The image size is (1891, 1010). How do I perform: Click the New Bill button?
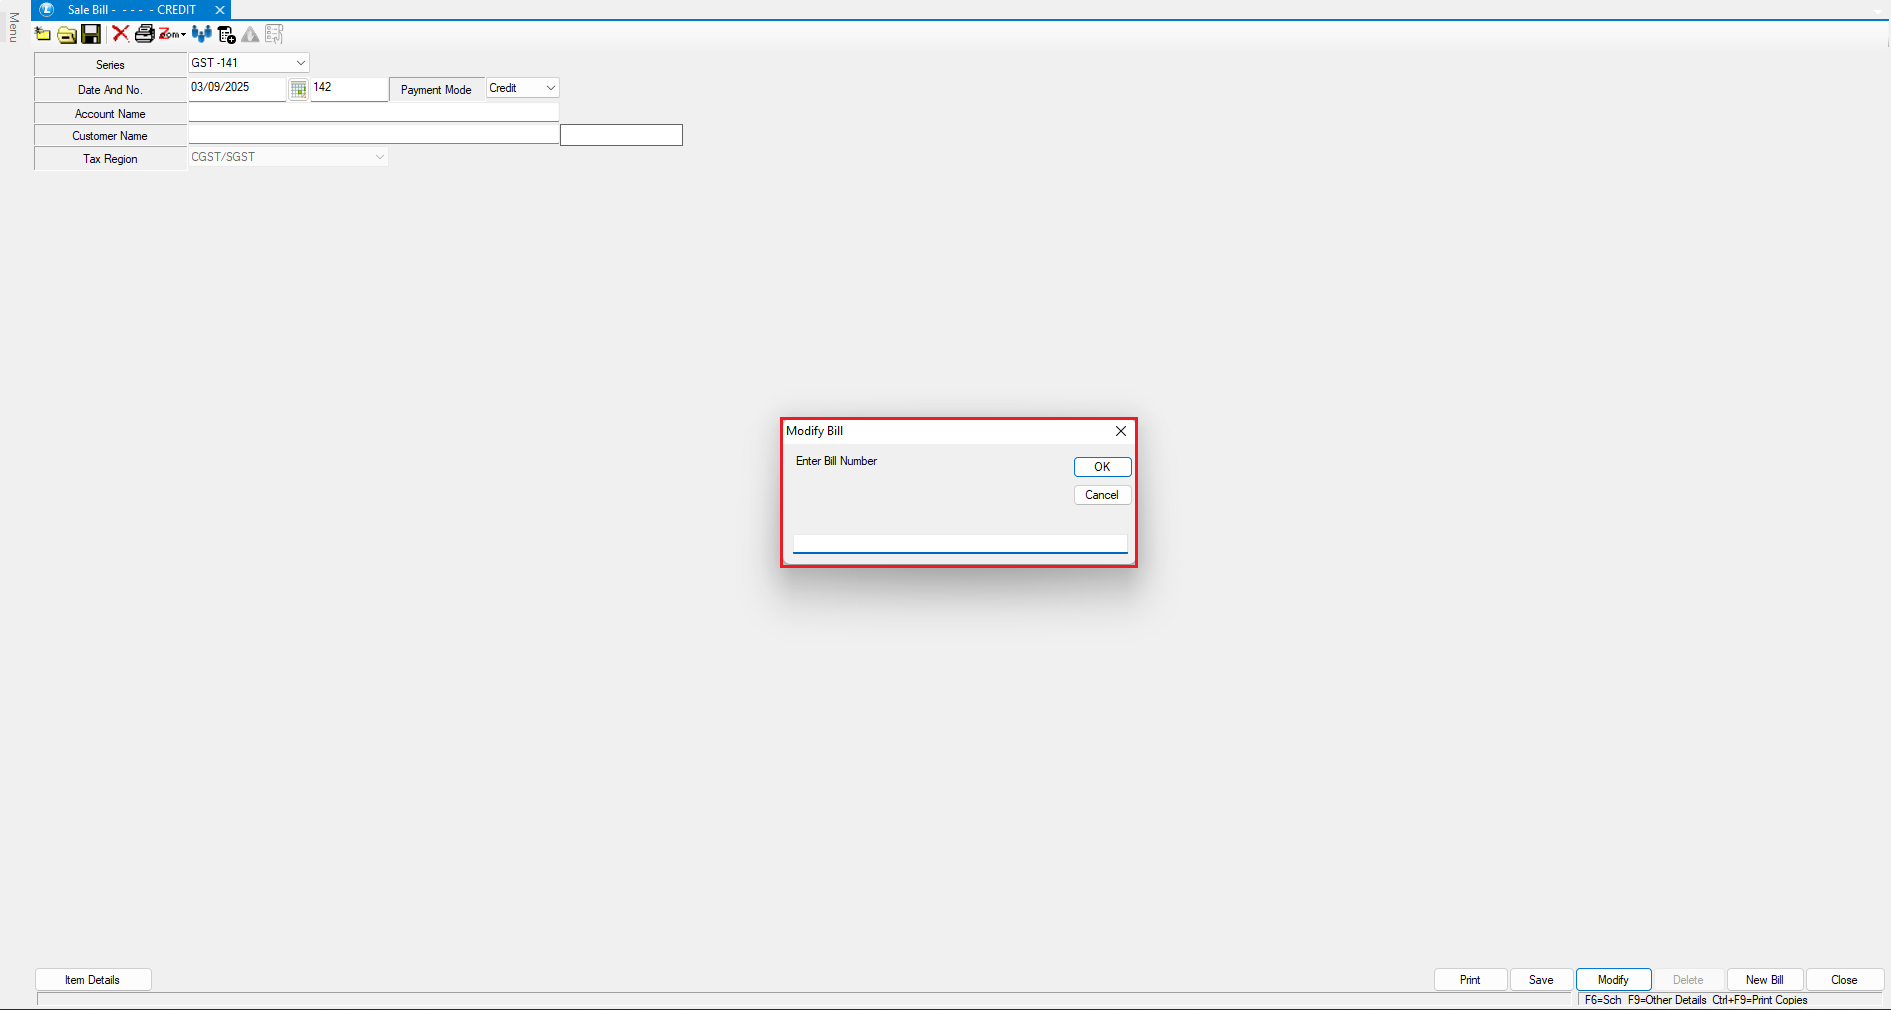click(x=1764, y=980)
